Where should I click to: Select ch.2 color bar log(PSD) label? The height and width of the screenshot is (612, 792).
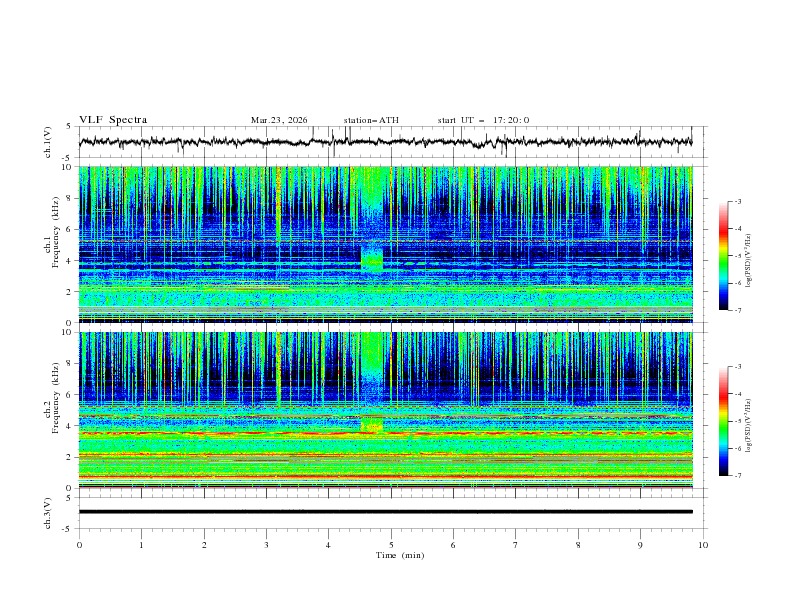pos(749,425)
